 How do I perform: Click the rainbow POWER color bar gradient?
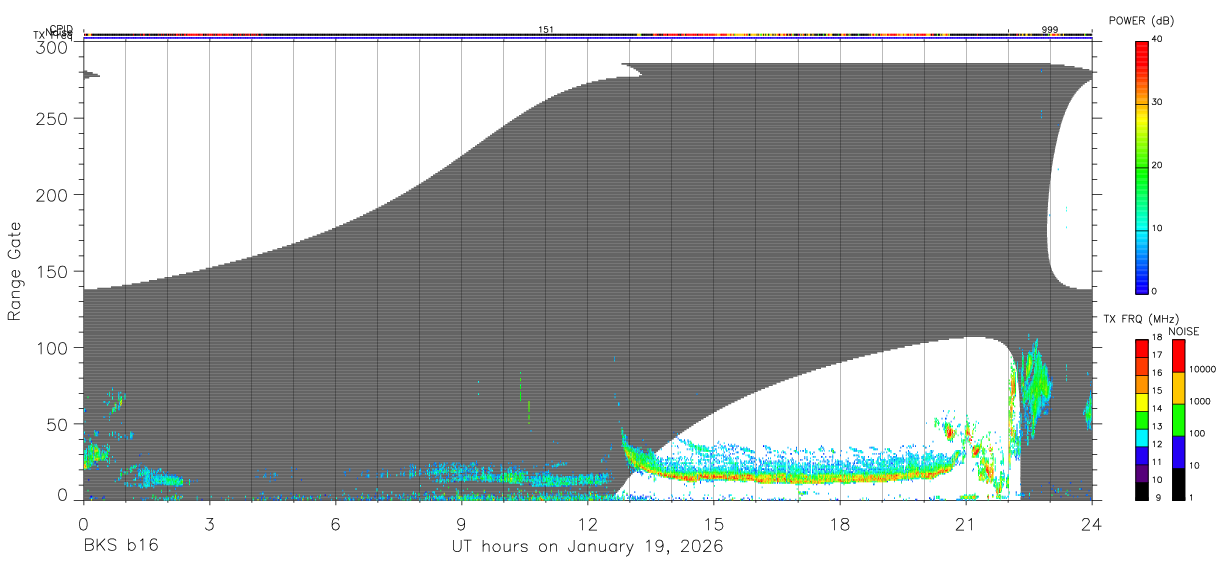[x=1141, y=166]
